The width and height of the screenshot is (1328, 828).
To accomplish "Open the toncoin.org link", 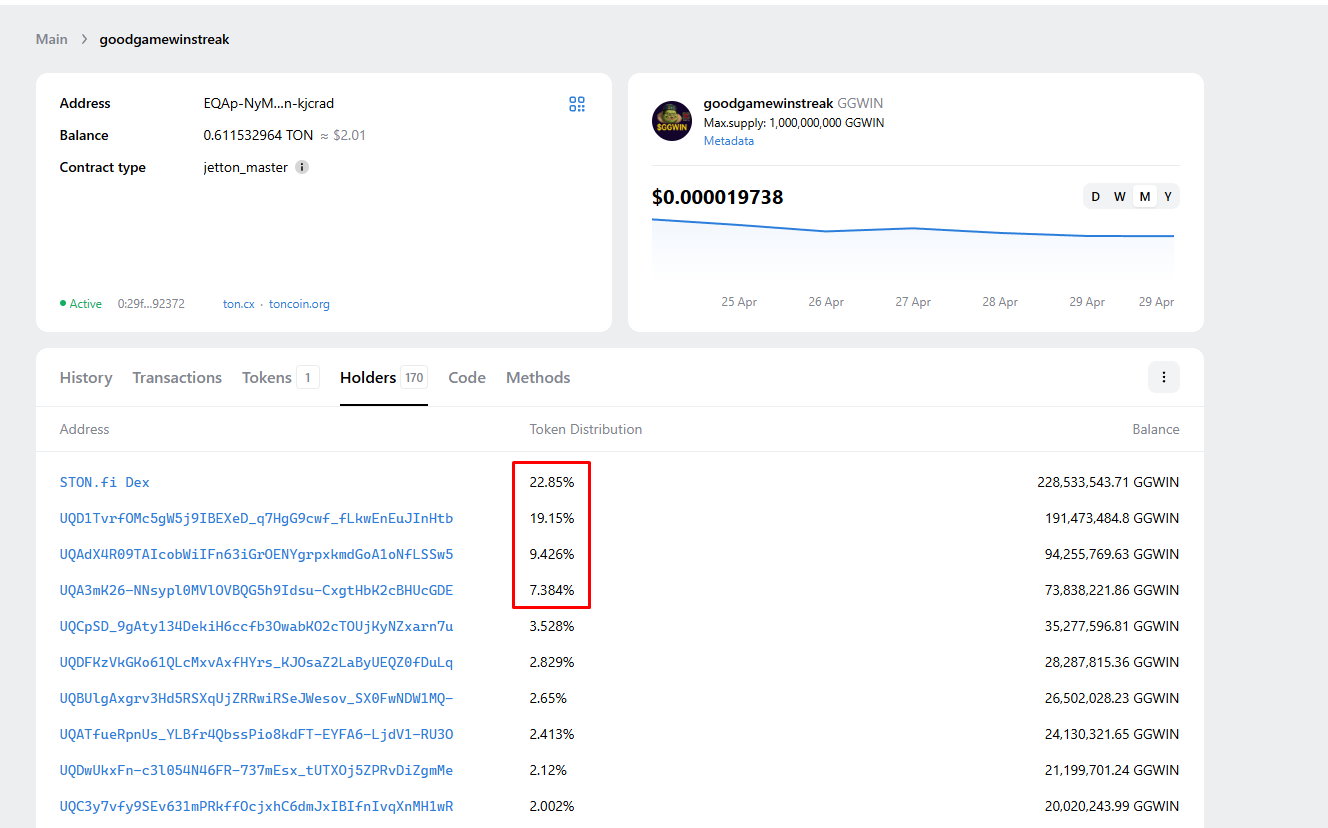I will click(299, 304).
